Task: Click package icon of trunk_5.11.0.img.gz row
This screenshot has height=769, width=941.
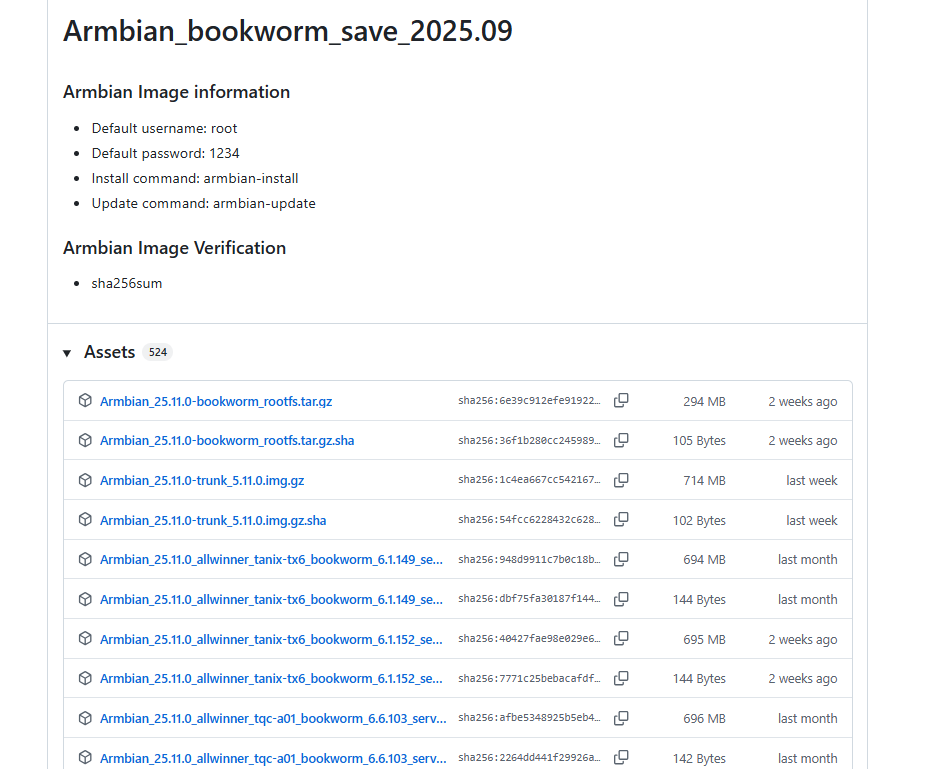Action: pos(85,480)
